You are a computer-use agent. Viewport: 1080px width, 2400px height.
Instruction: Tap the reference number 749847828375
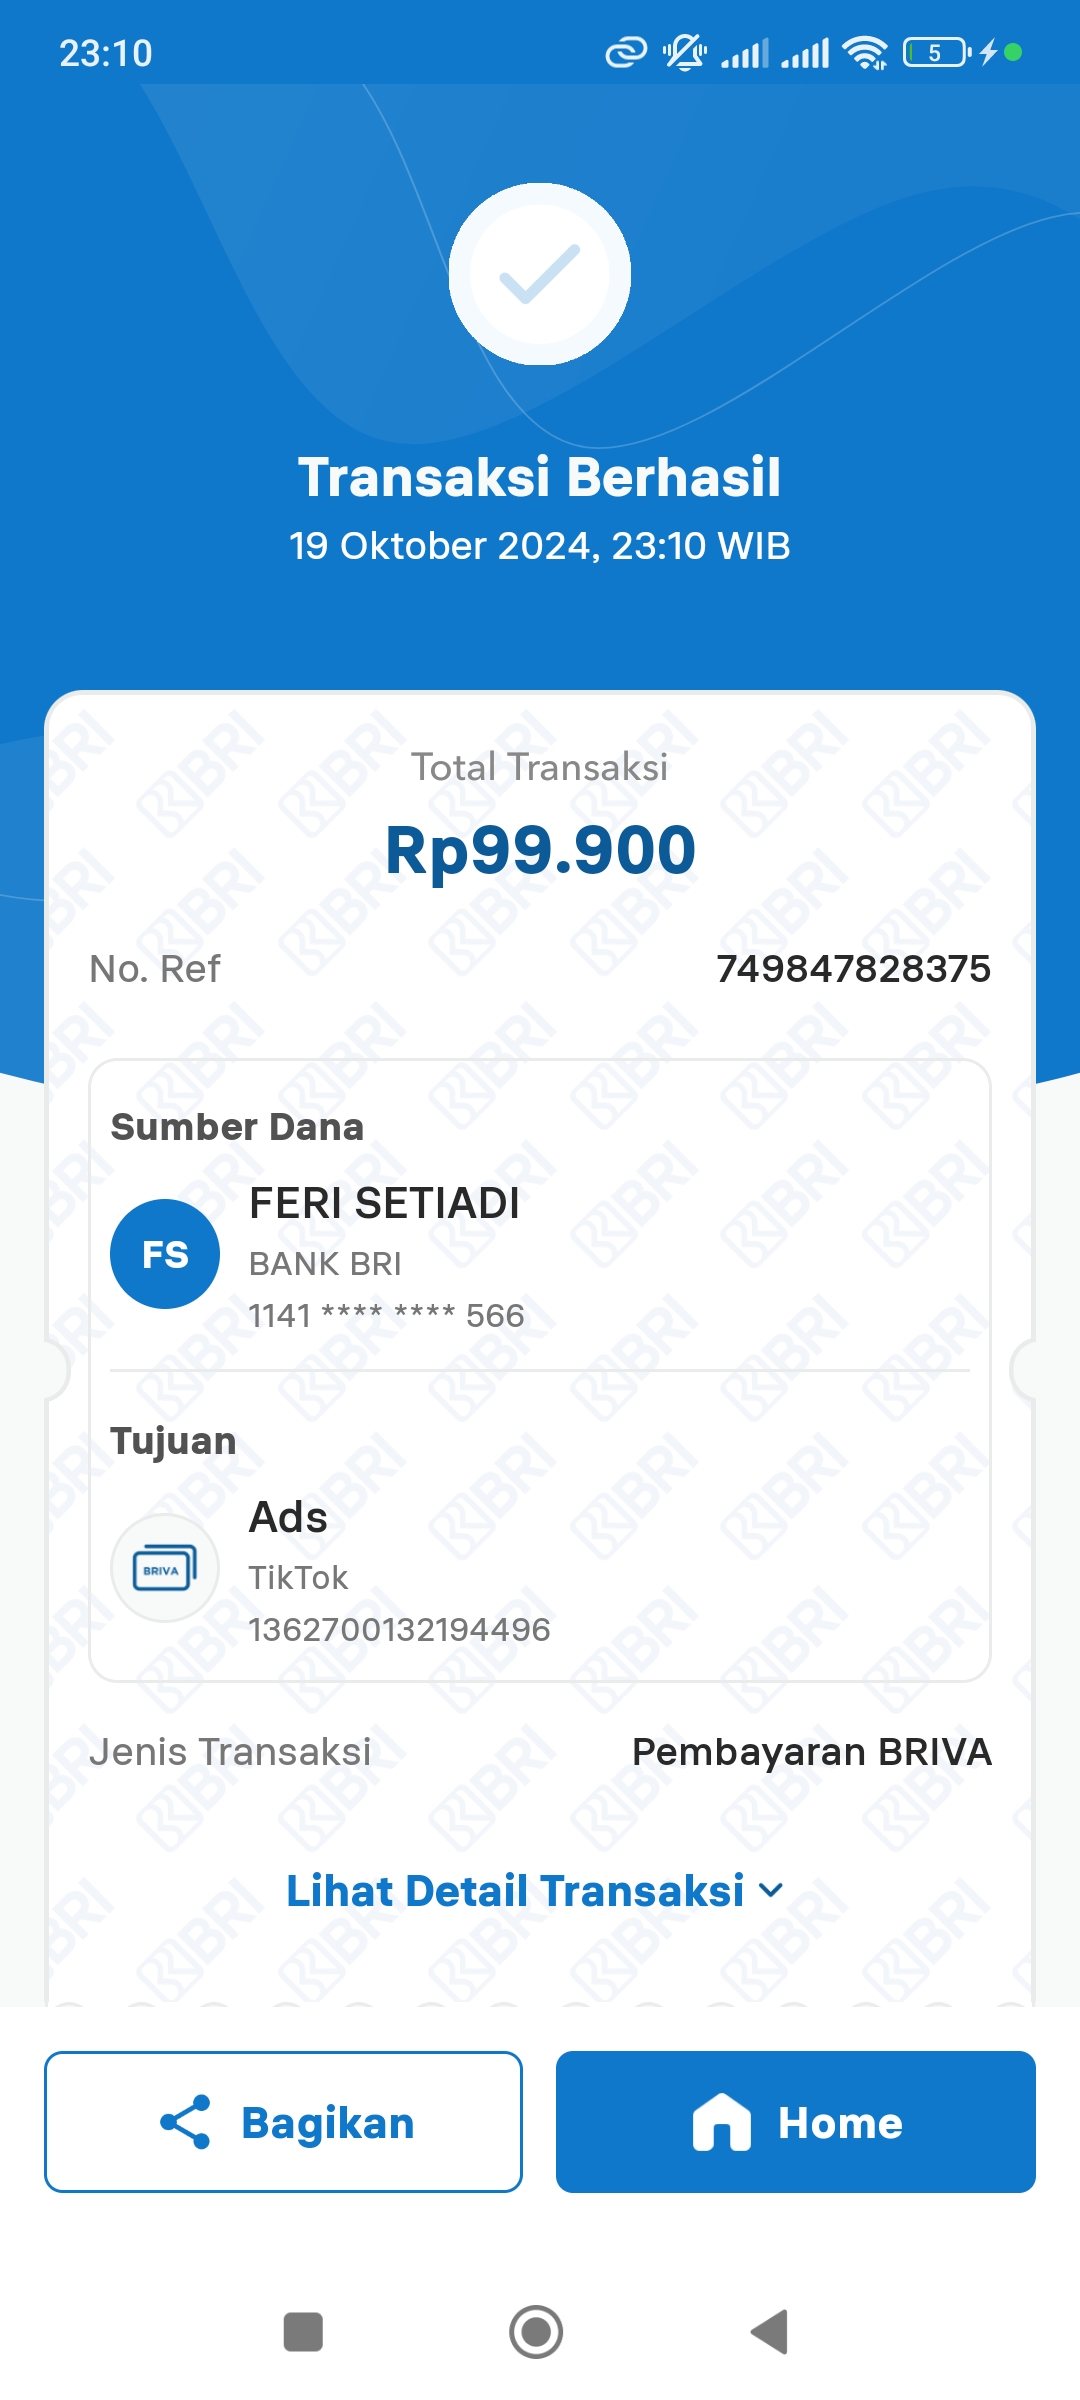[853, 968]
